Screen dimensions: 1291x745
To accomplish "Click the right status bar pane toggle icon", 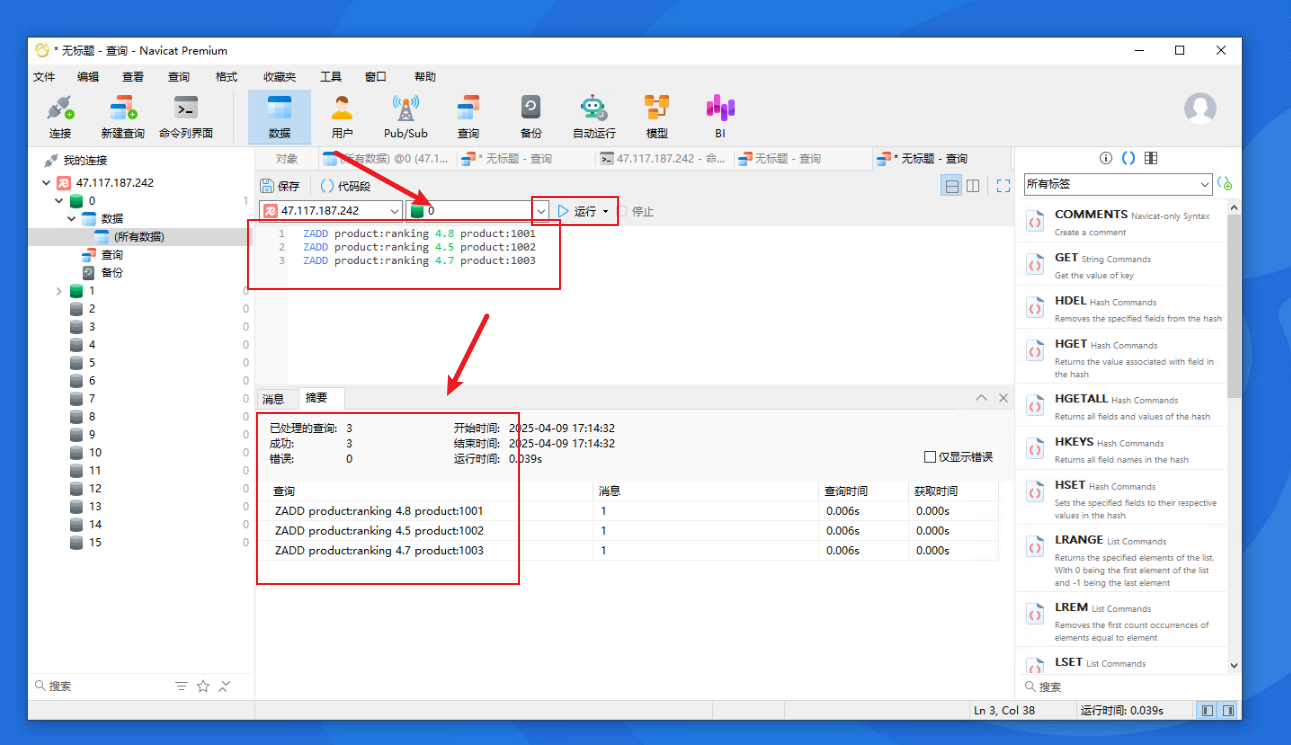I will [1229, 710].
